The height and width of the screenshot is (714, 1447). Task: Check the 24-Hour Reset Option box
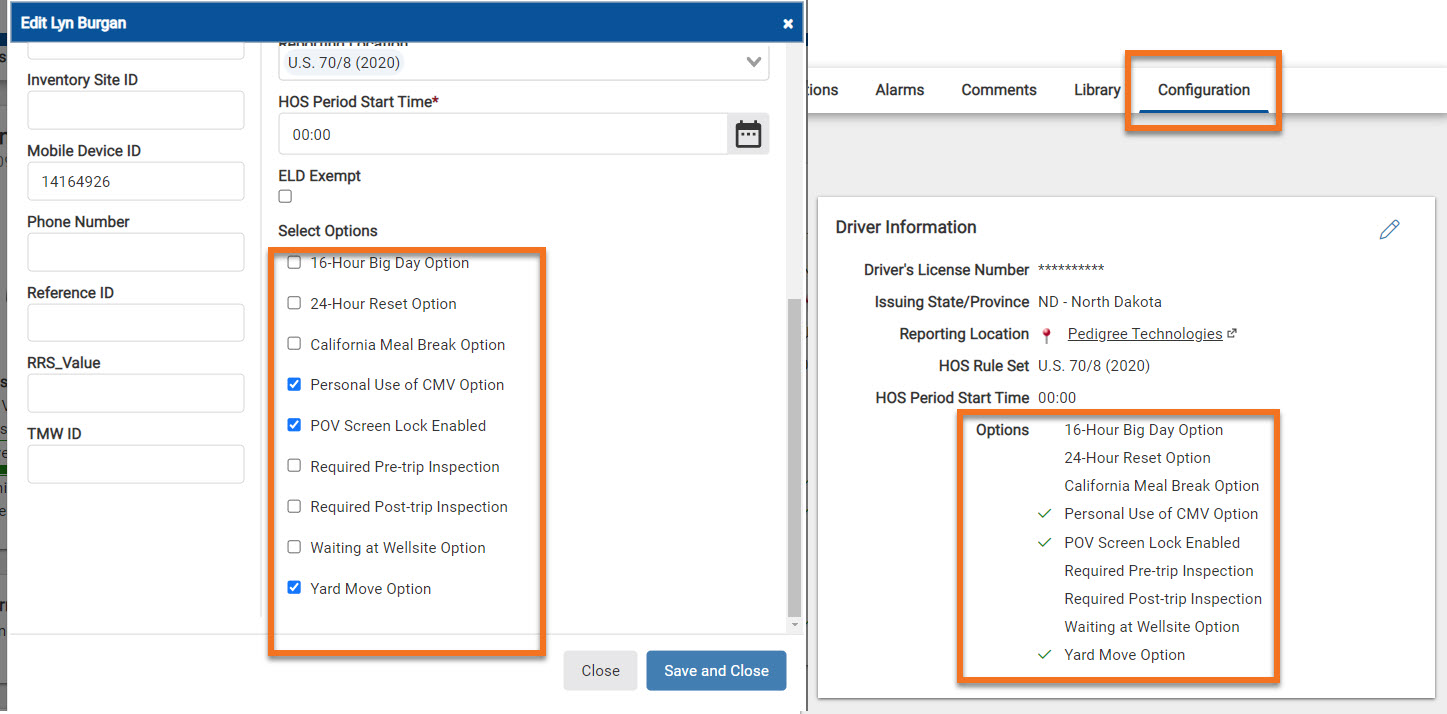click(x=294, y=303)
